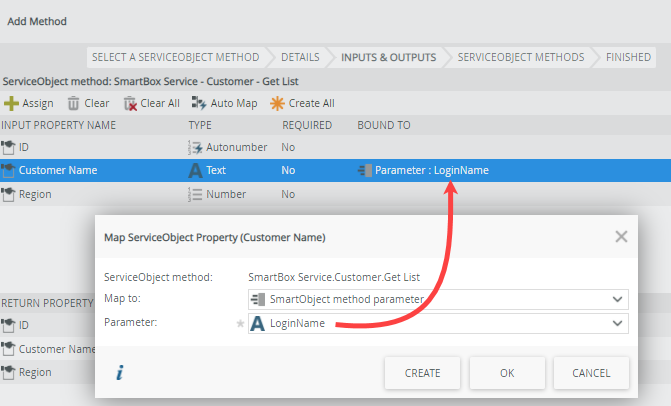Click the blue info icon in dialog
Image resolution: width=671 pixels, height=406 pixels.
point(120,373)
